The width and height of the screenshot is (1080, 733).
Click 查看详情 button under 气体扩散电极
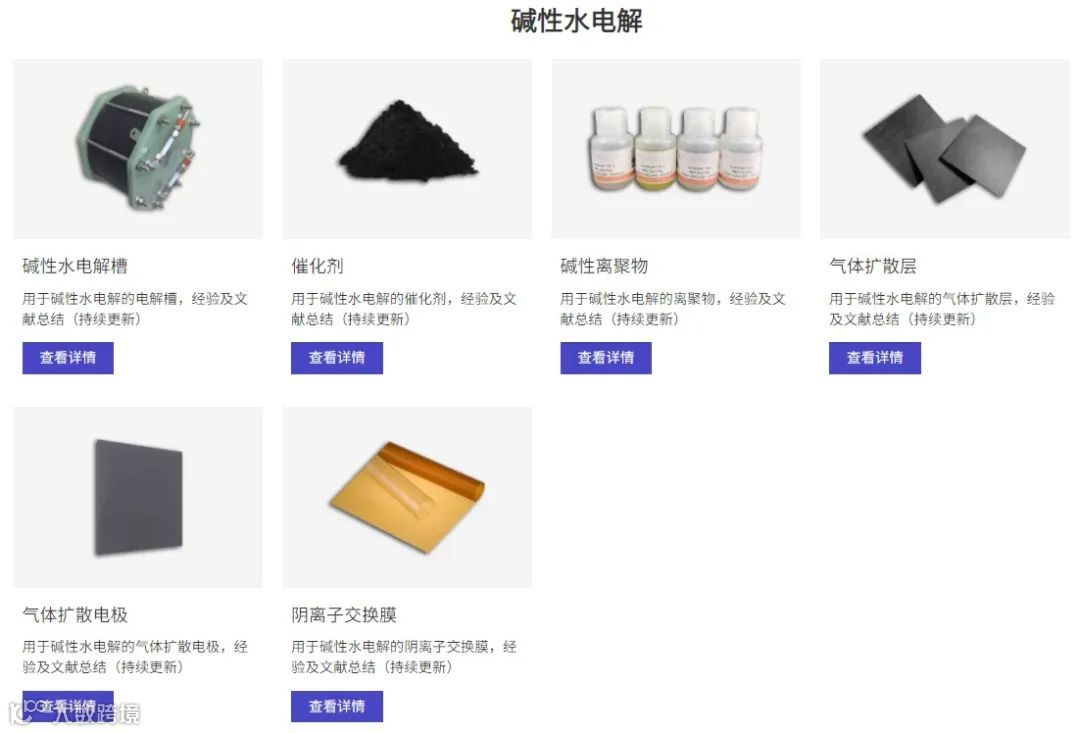click(x=68, y=706)
